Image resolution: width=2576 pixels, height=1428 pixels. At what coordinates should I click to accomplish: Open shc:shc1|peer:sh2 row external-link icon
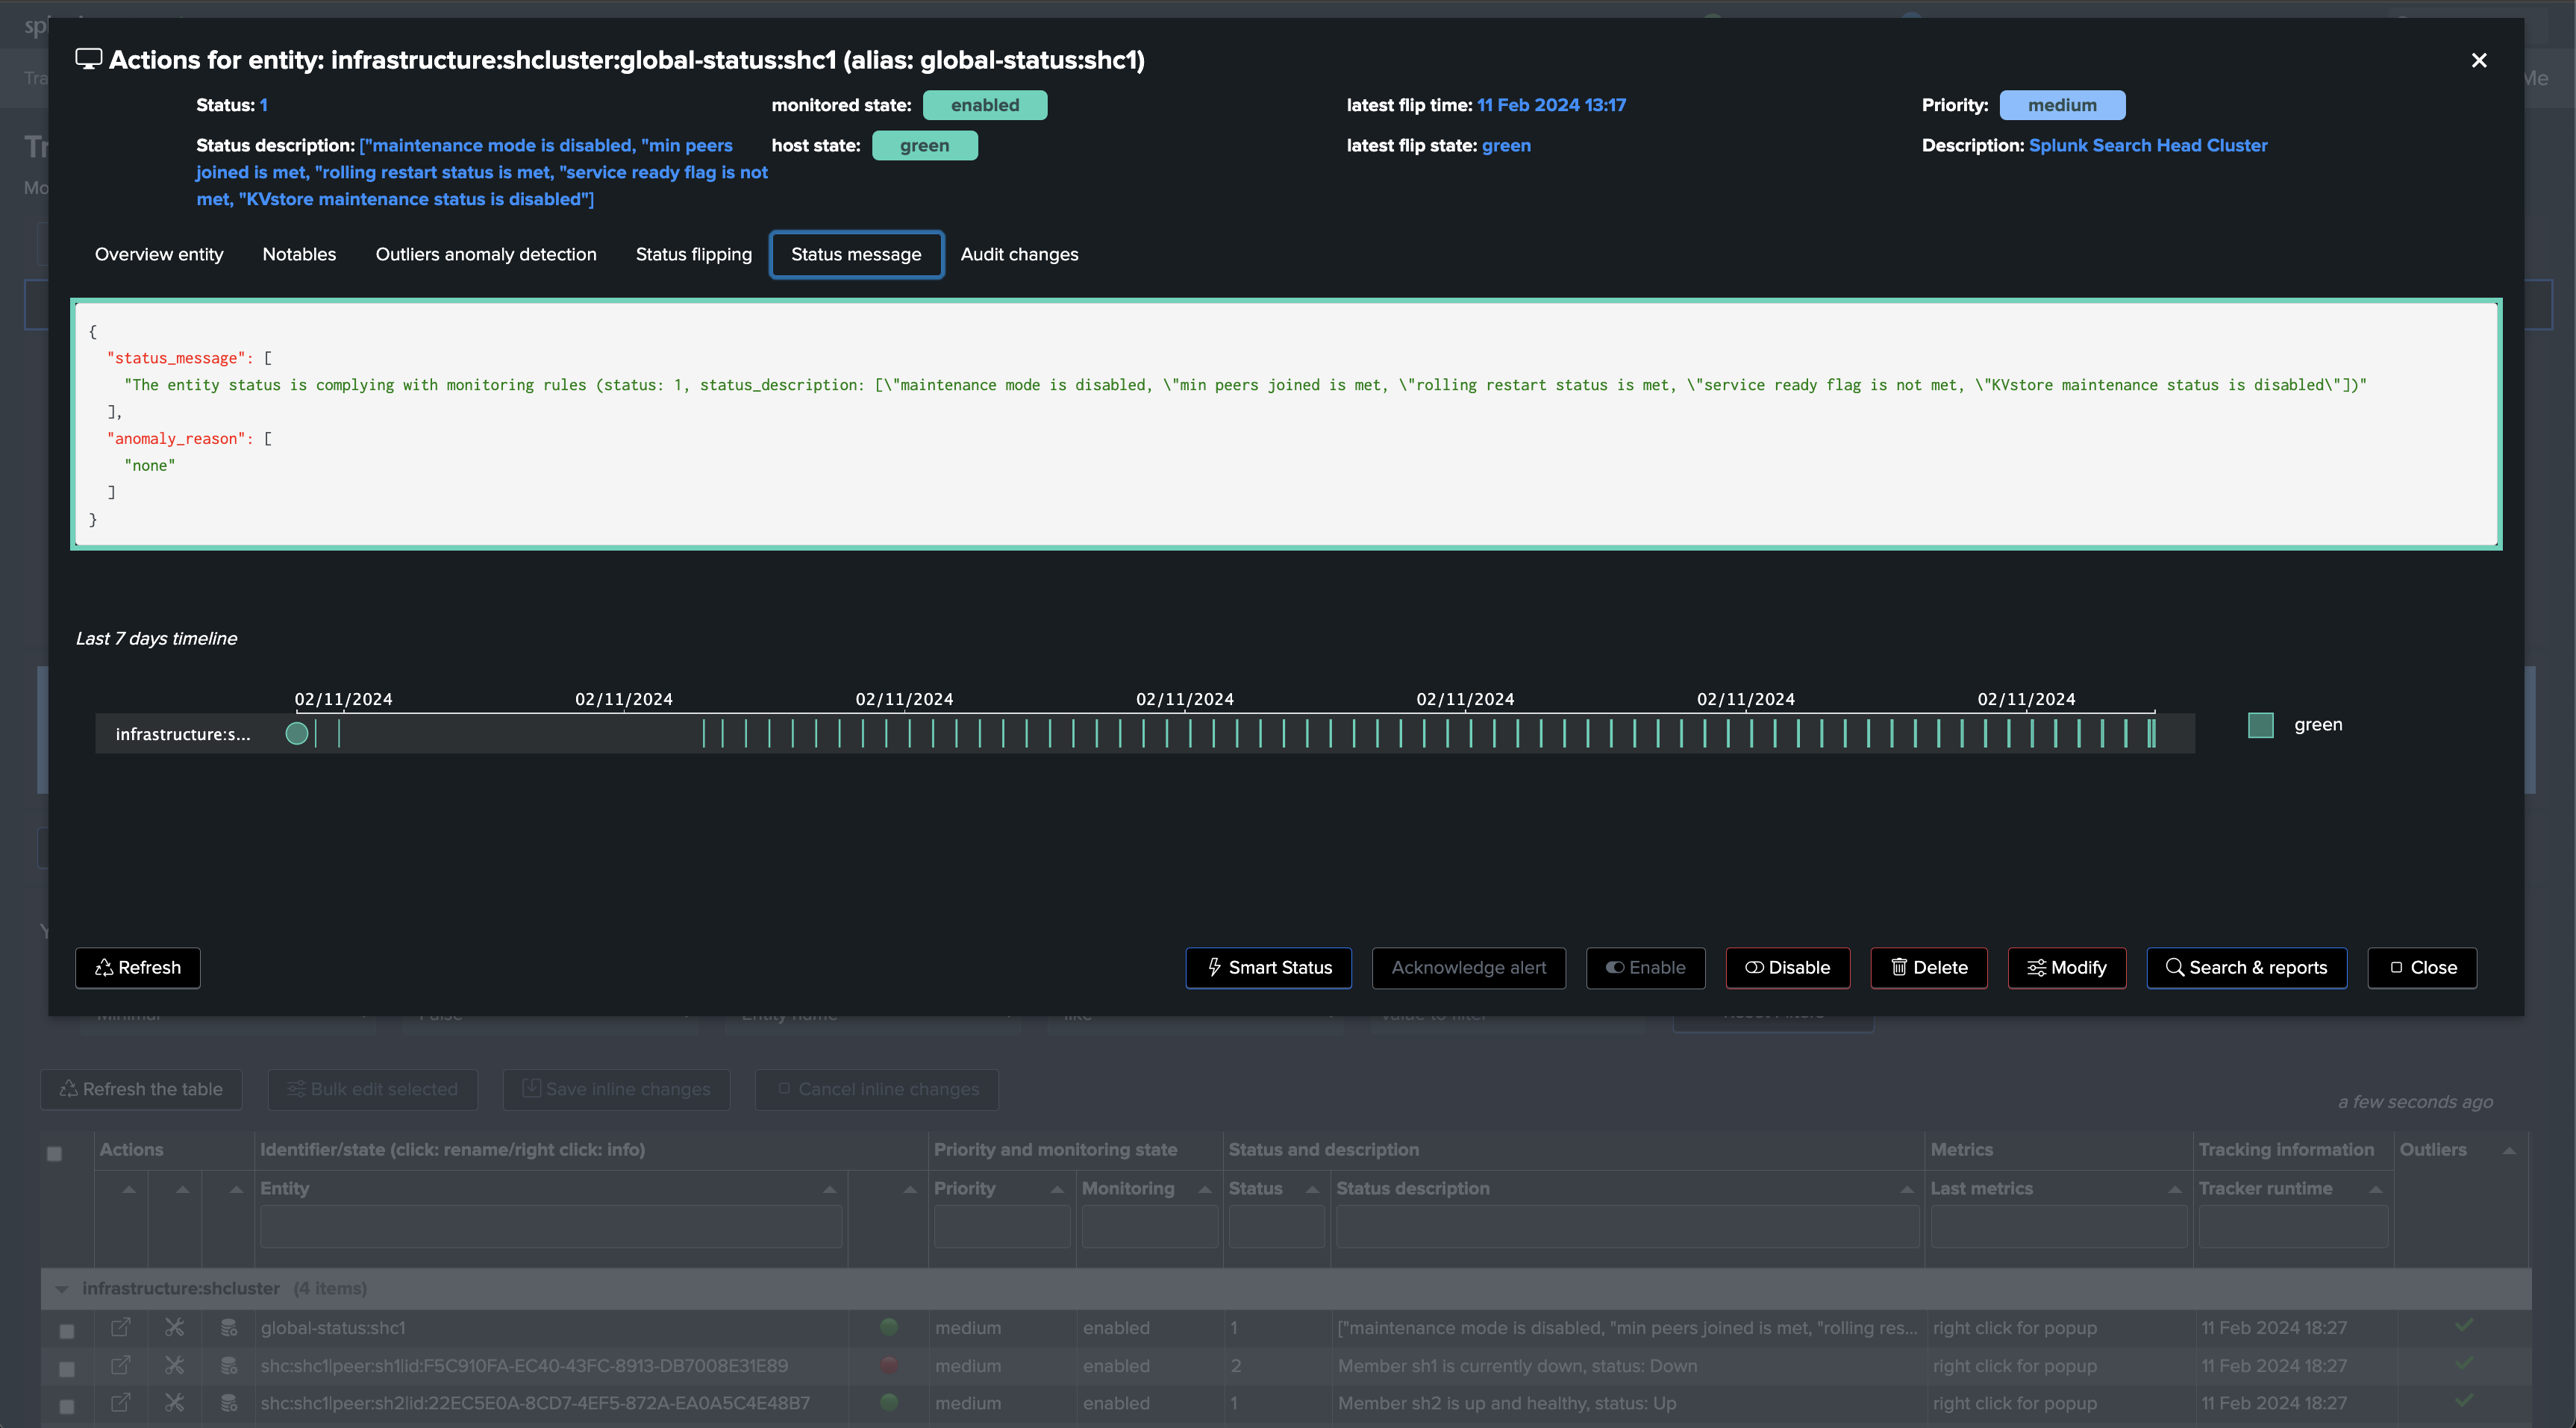click(120, 1403)
